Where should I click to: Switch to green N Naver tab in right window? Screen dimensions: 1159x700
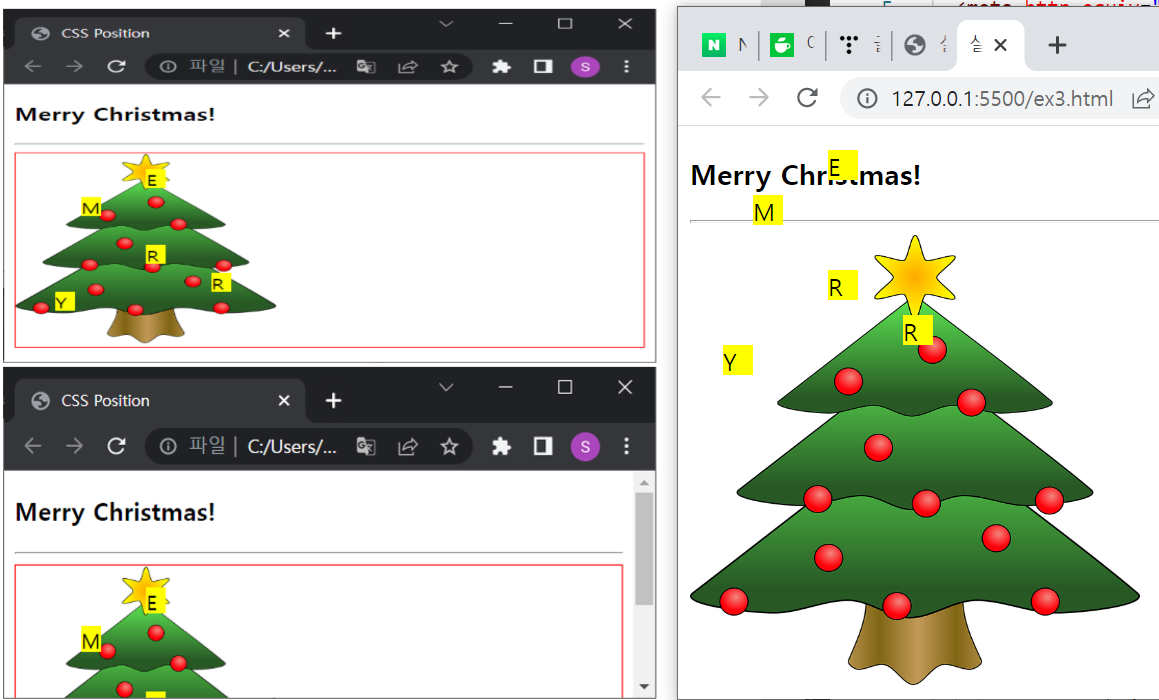click(x=714, y=45)
